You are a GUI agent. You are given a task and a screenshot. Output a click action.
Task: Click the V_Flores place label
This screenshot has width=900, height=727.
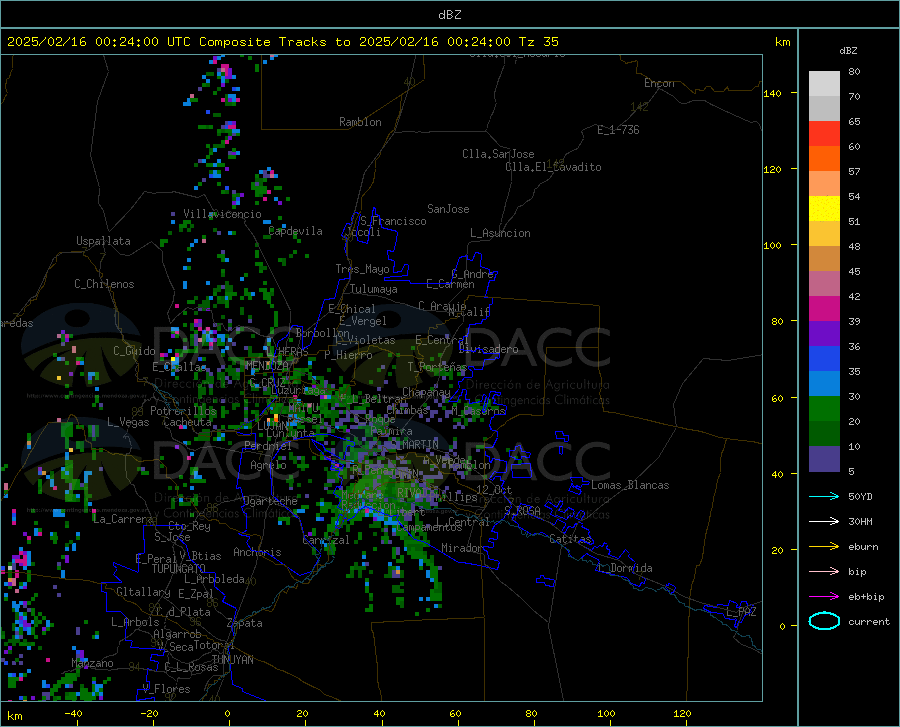tap(166, 689)
